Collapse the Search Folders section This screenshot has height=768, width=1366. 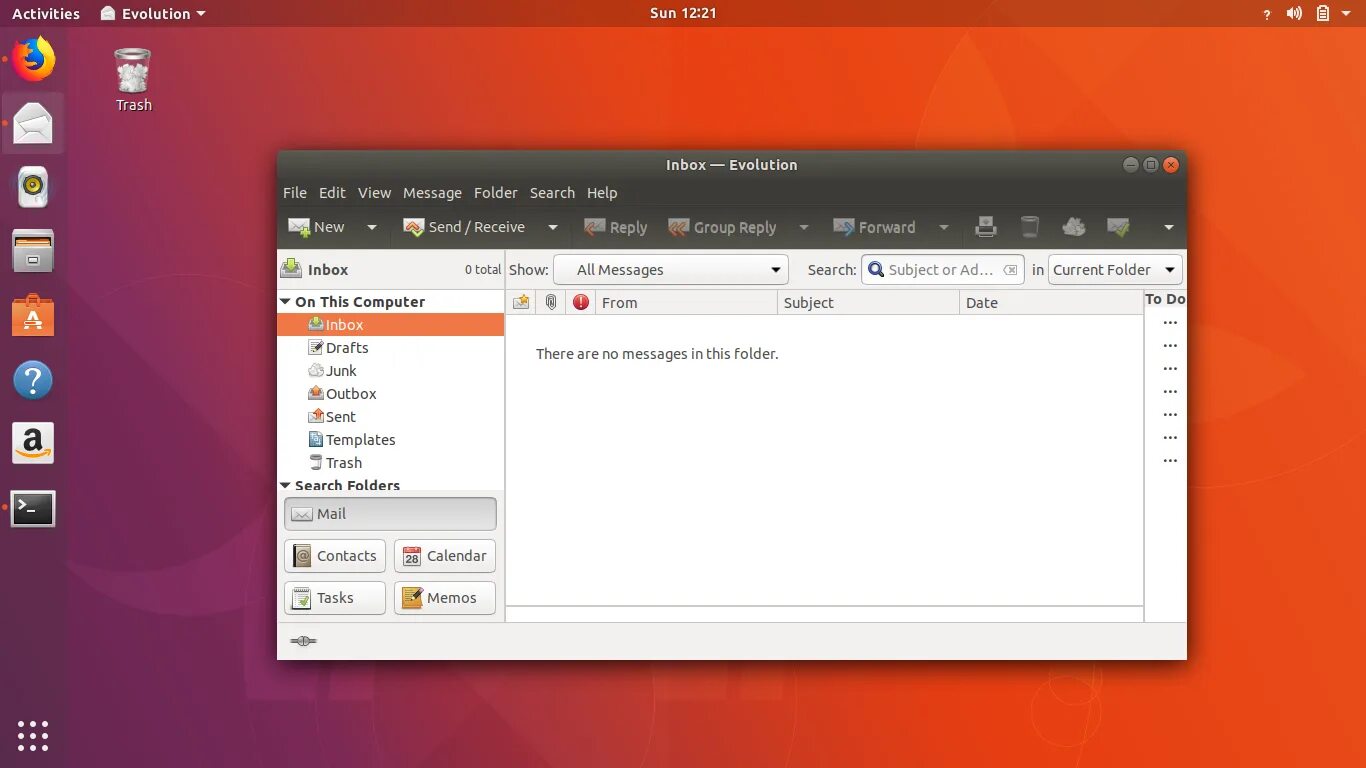pyautogui.click(x=285, y=486)
